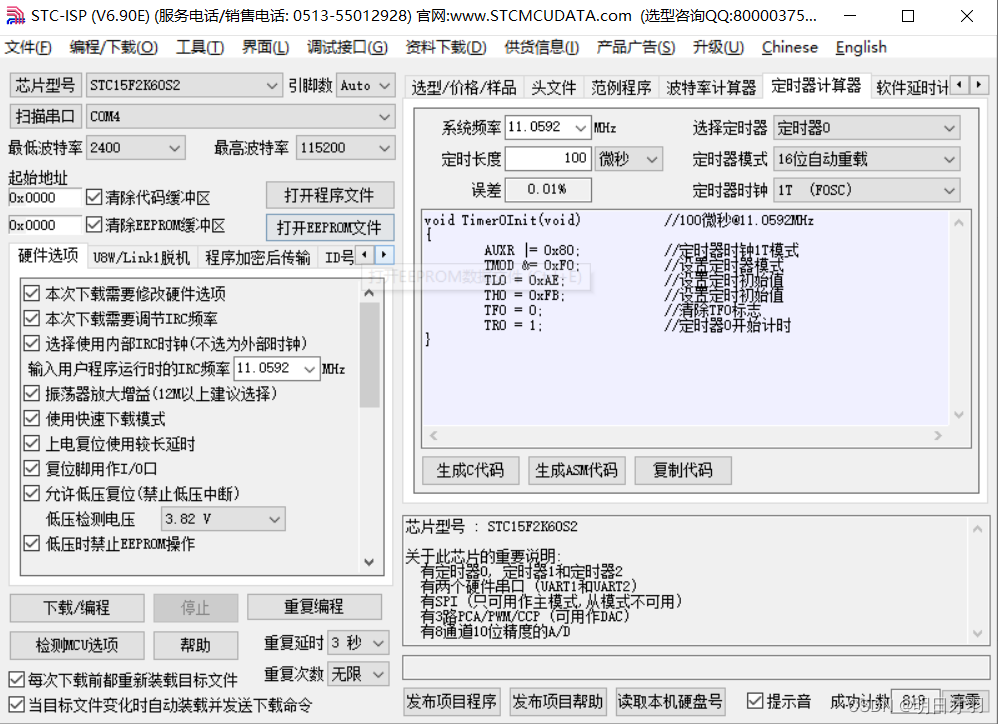The width and height of the screenshot is (998, 724).
Task: Open 低压检测电压 3.82 V dropdown
Action: click(x=223, y=519)
